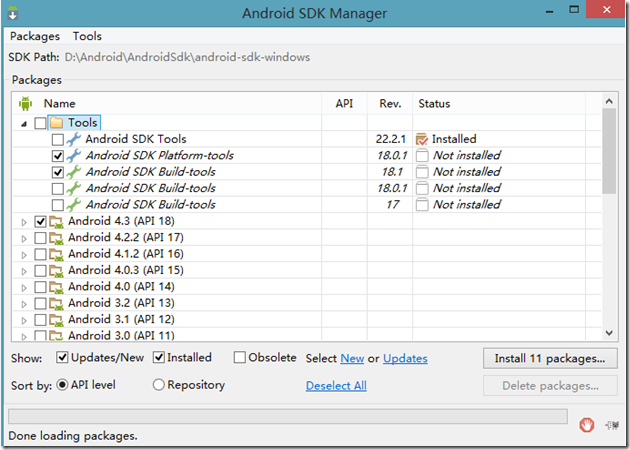Check Android SDK Build-tools 18.0.1 checkbox
The height and width of the screenshot is (450, 630).
click(57, 189)
